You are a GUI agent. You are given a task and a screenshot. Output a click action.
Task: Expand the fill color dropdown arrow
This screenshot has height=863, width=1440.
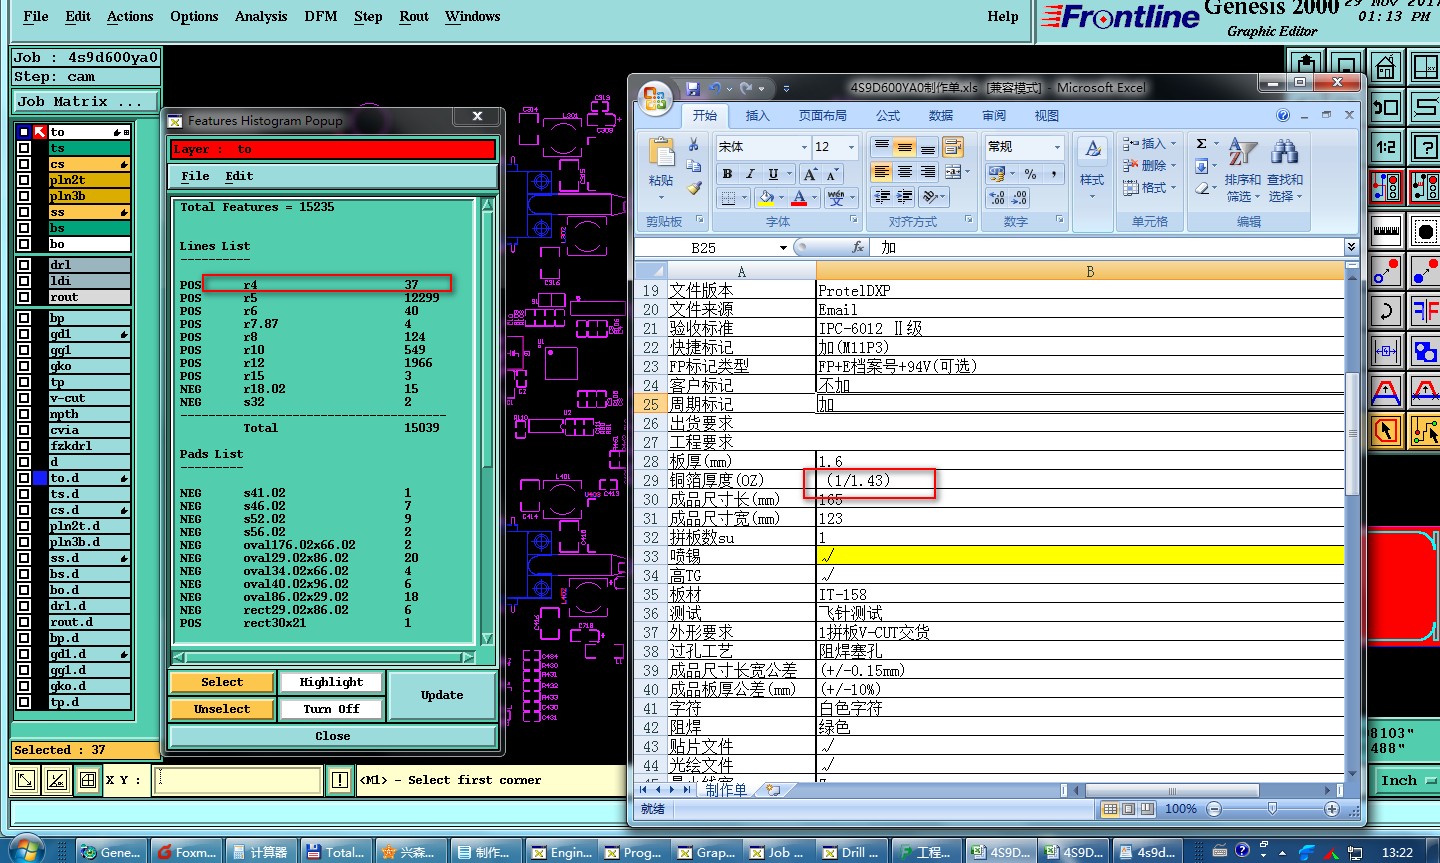pos(782,198)
